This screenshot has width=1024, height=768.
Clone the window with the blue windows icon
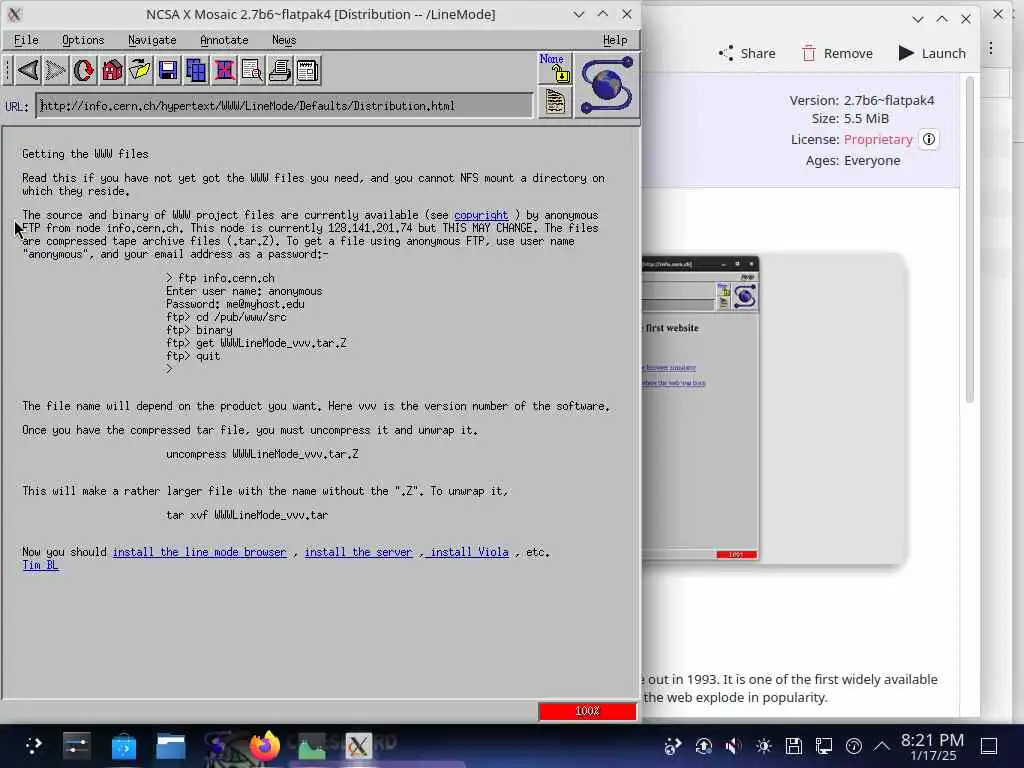(196, 71)
